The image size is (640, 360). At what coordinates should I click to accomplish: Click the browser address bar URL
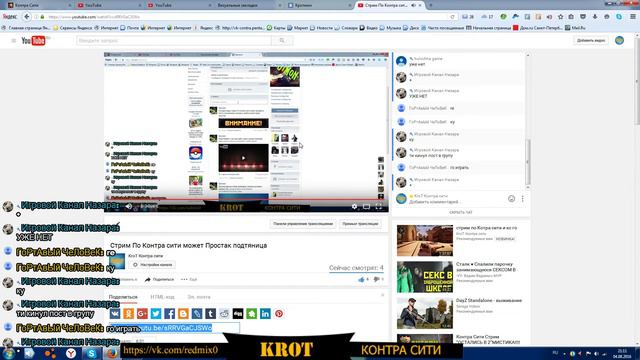click(x=245, y=17)
